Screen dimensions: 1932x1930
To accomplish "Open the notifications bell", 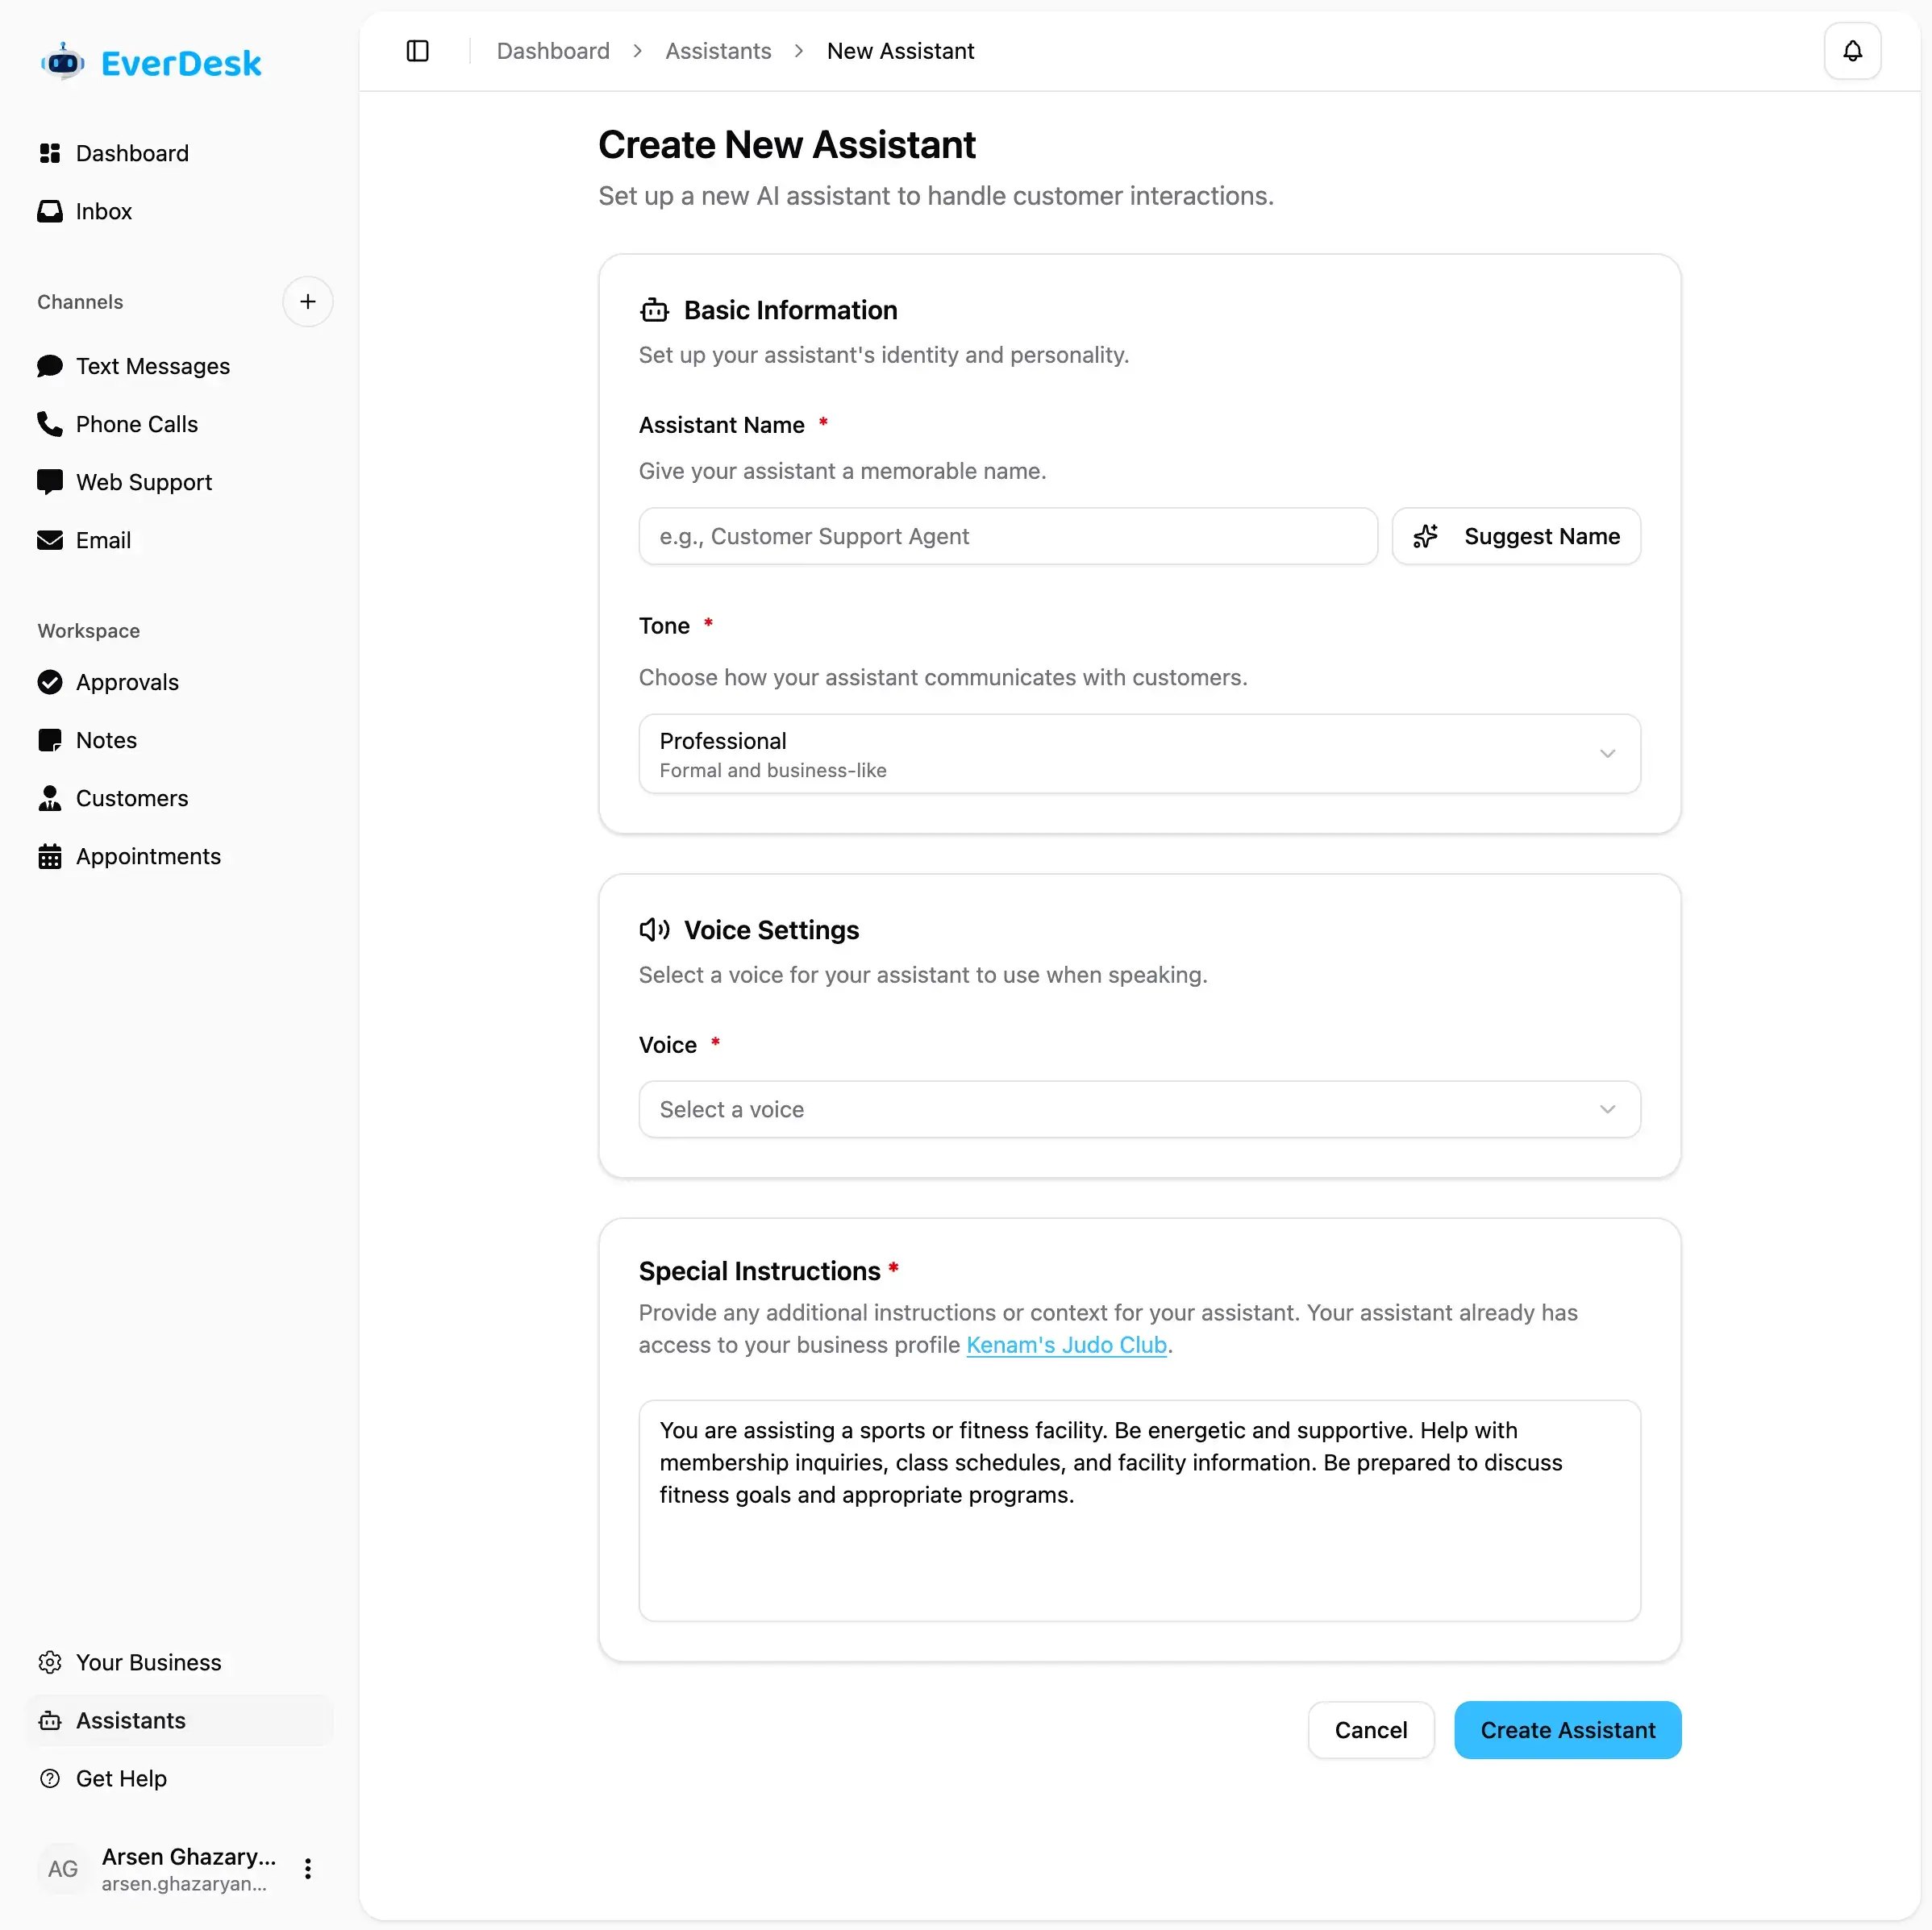I will [1852, 51].
